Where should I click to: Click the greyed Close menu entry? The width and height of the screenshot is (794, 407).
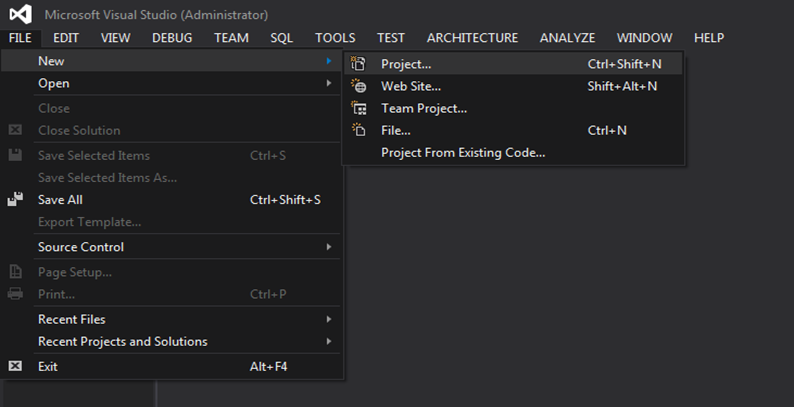click(171, 108)
